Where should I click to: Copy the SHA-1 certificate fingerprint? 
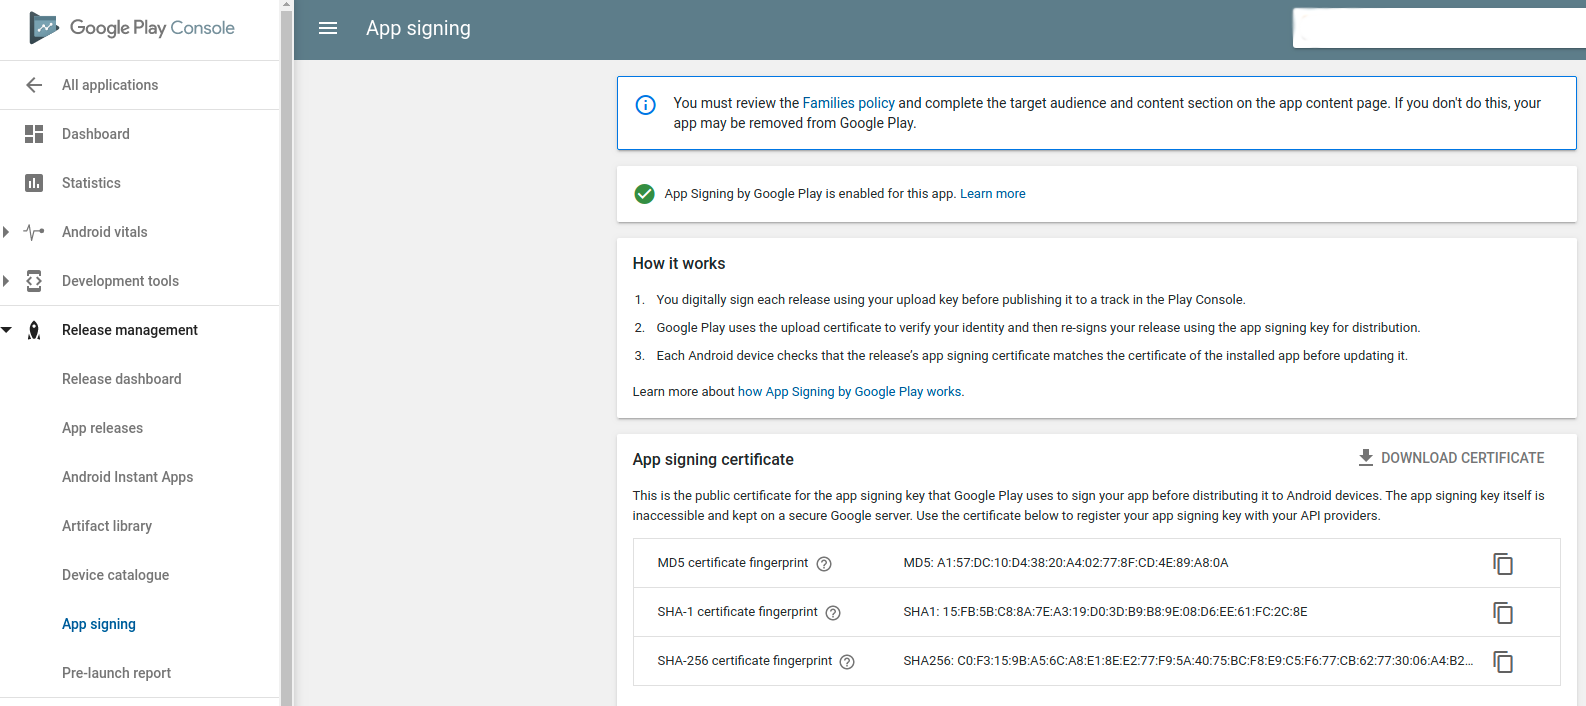[x=1502, y=612]
